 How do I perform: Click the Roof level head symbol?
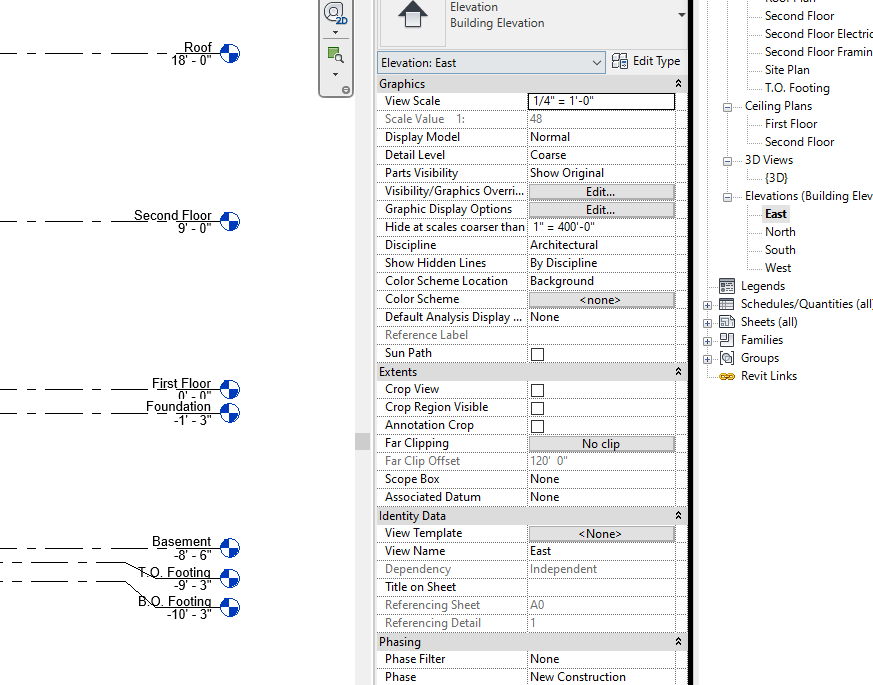click(230, 55)
